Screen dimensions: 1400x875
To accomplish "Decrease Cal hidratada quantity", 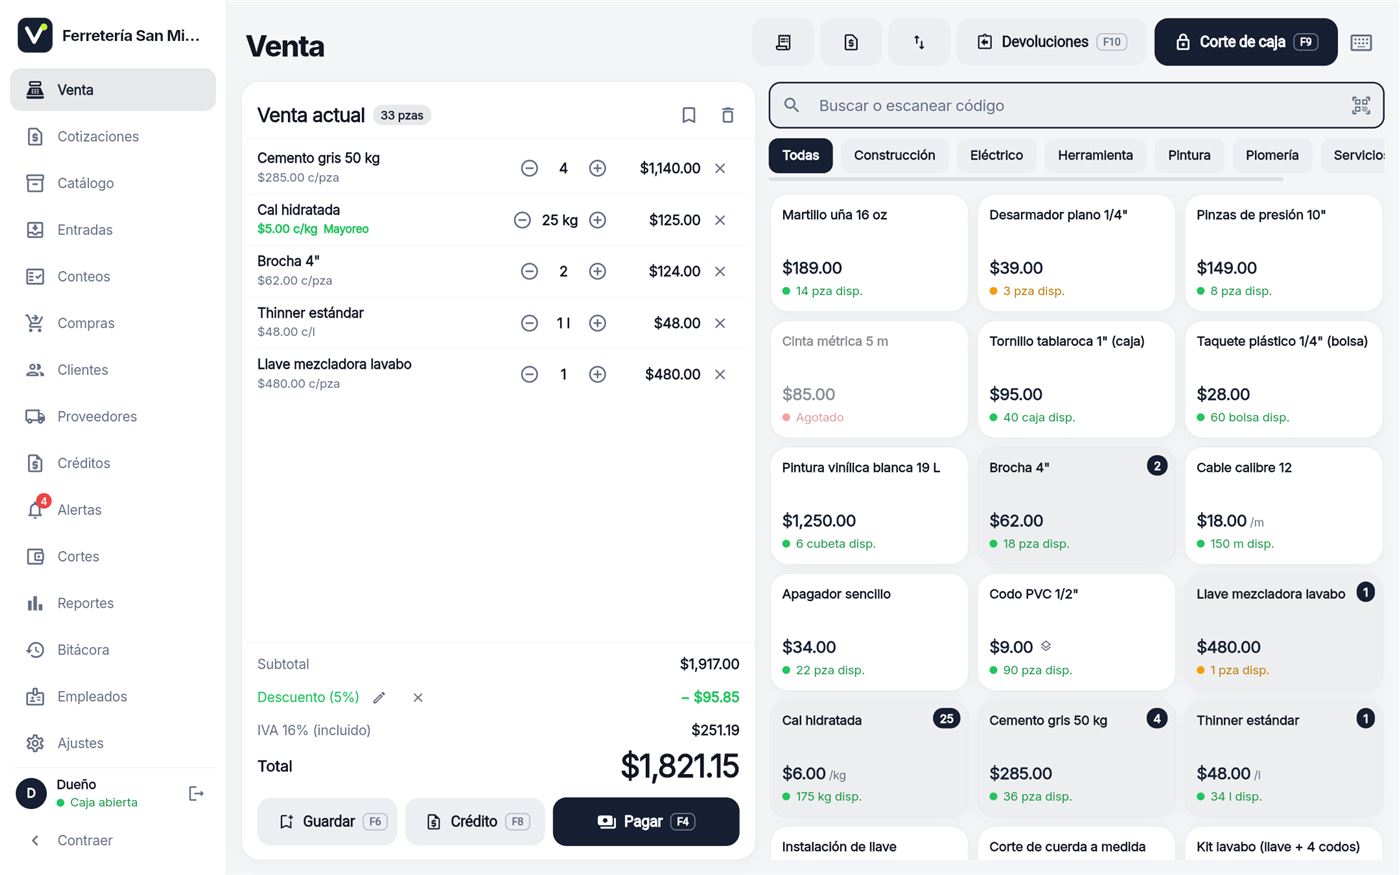I will pos(522,220).
